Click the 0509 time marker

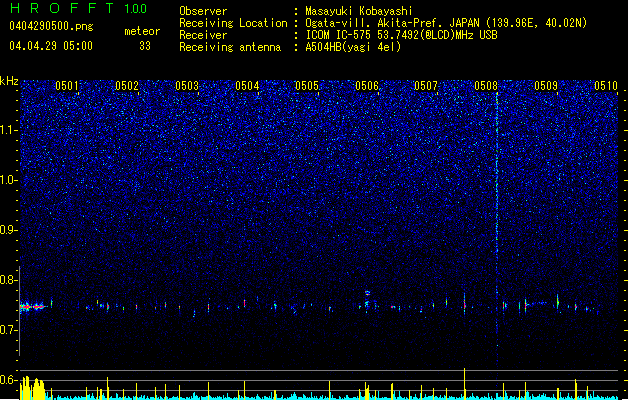[x=546, y=86]
